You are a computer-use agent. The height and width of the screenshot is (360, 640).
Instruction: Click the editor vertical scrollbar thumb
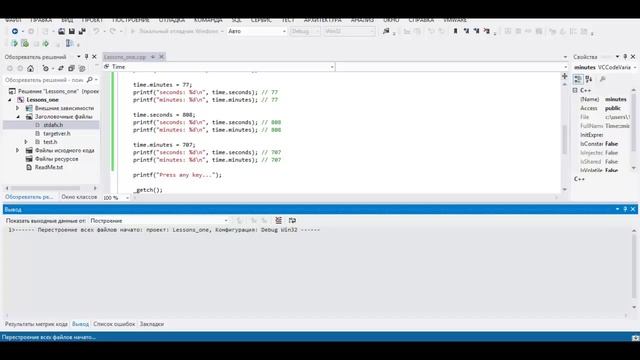pos(564,139)
